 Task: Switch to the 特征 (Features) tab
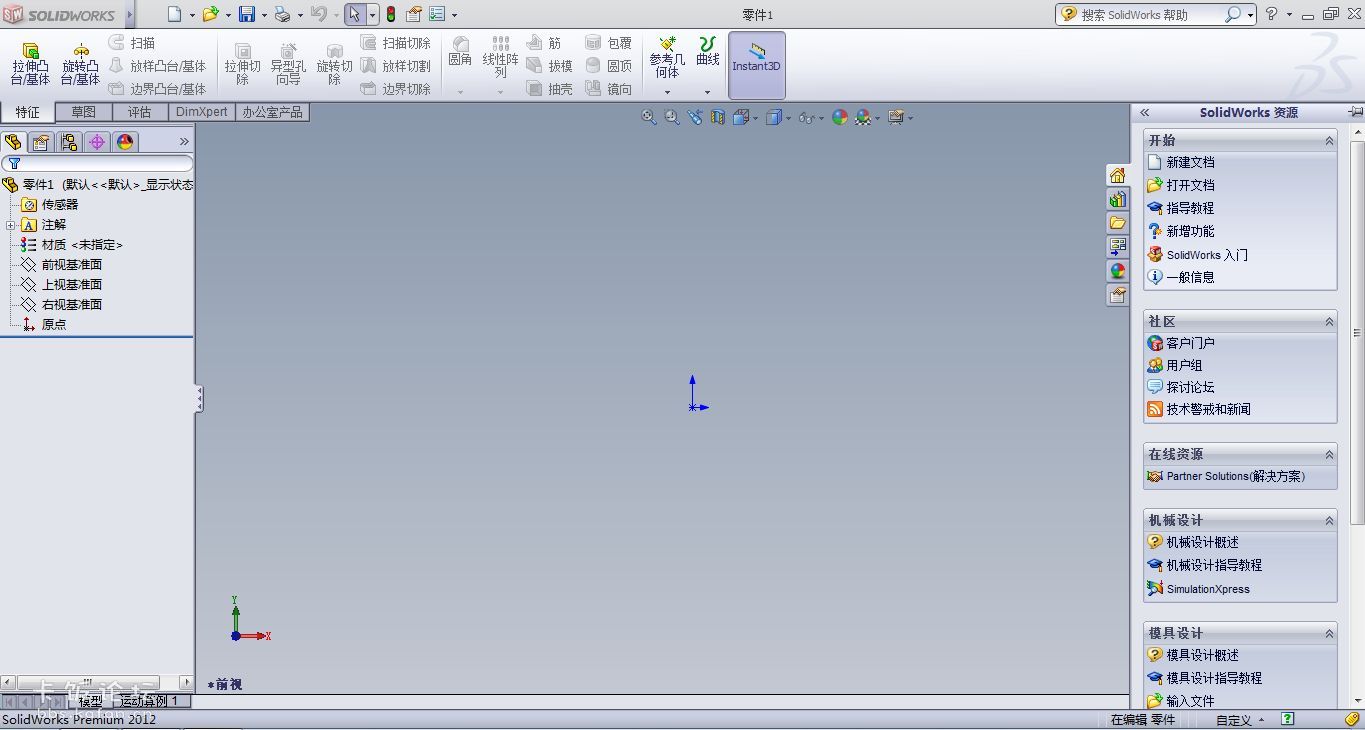point(28,112)
